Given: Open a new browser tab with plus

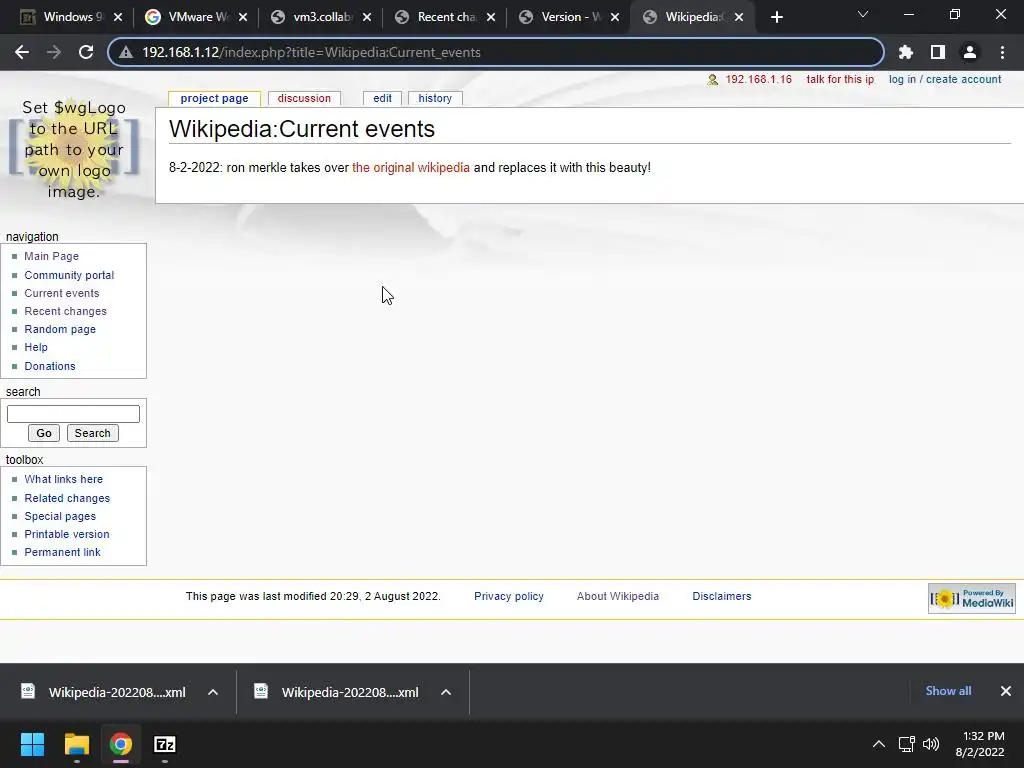Looking at the screenshot, I should click(776, 17).
